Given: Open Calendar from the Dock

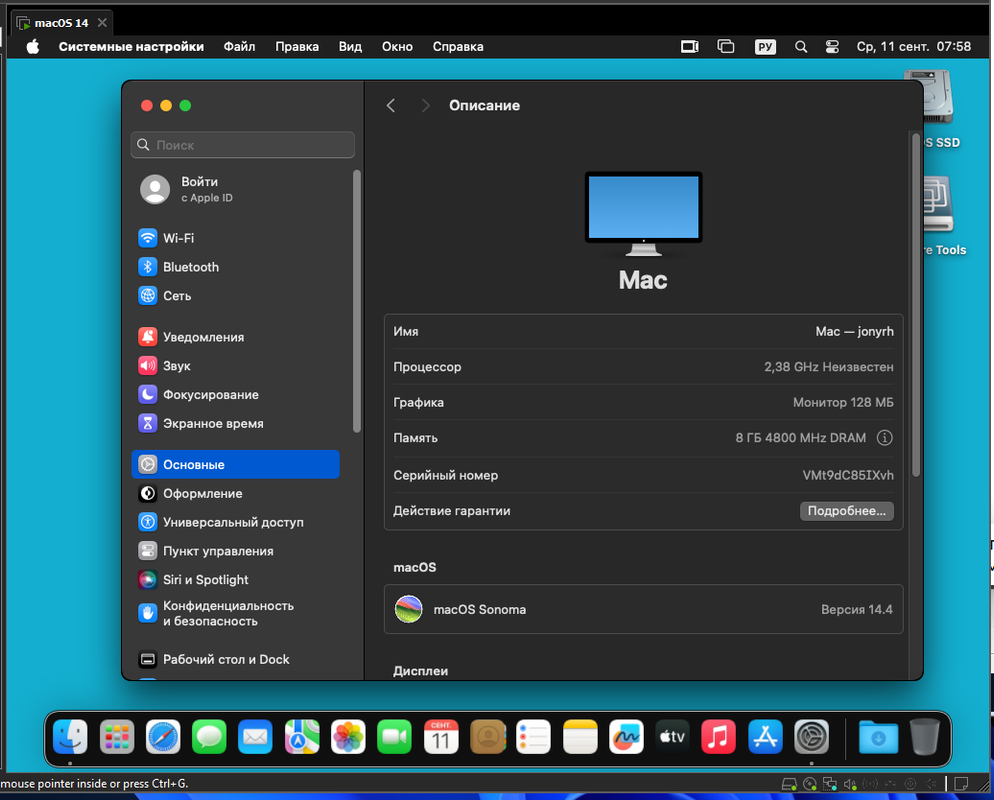Looking at the screenshot, I should 441,737.
